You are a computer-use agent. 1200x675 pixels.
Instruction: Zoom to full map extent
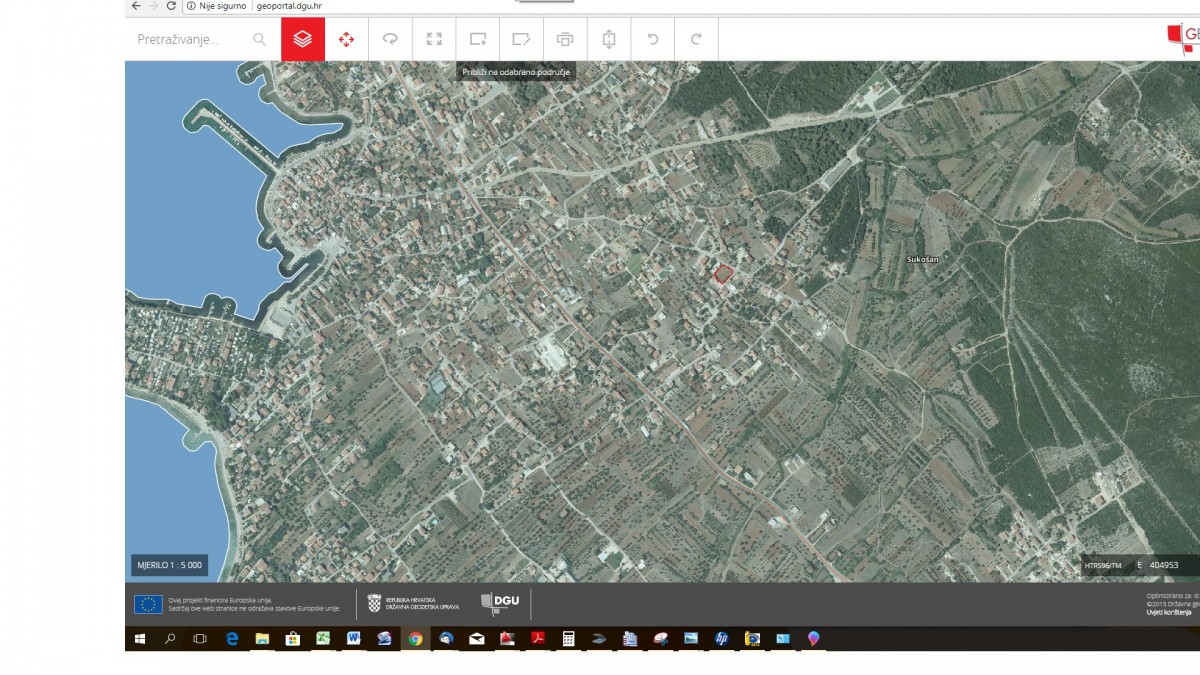point(434,39)
